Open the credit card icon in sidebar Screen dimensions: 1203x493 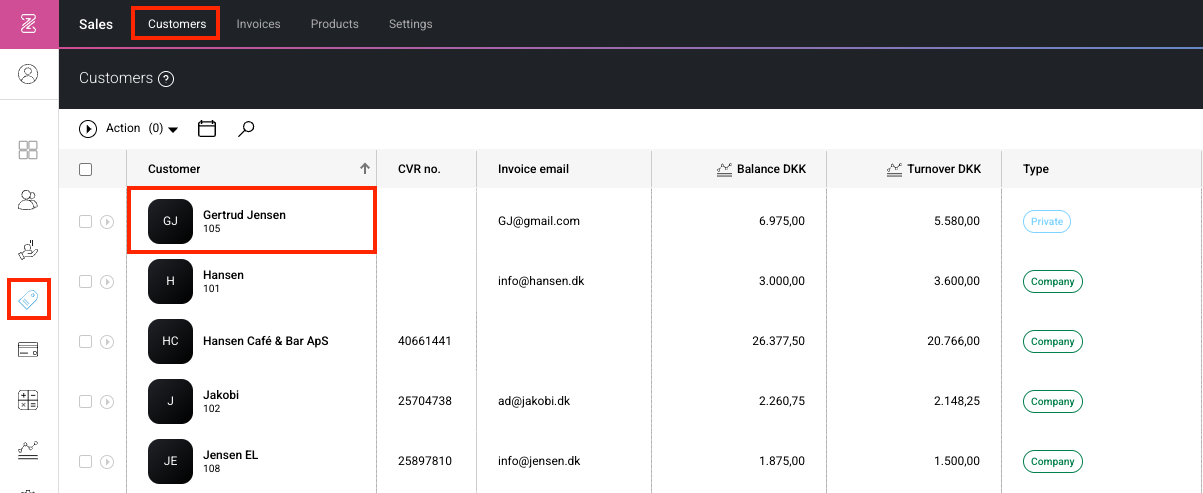point(29,350)
